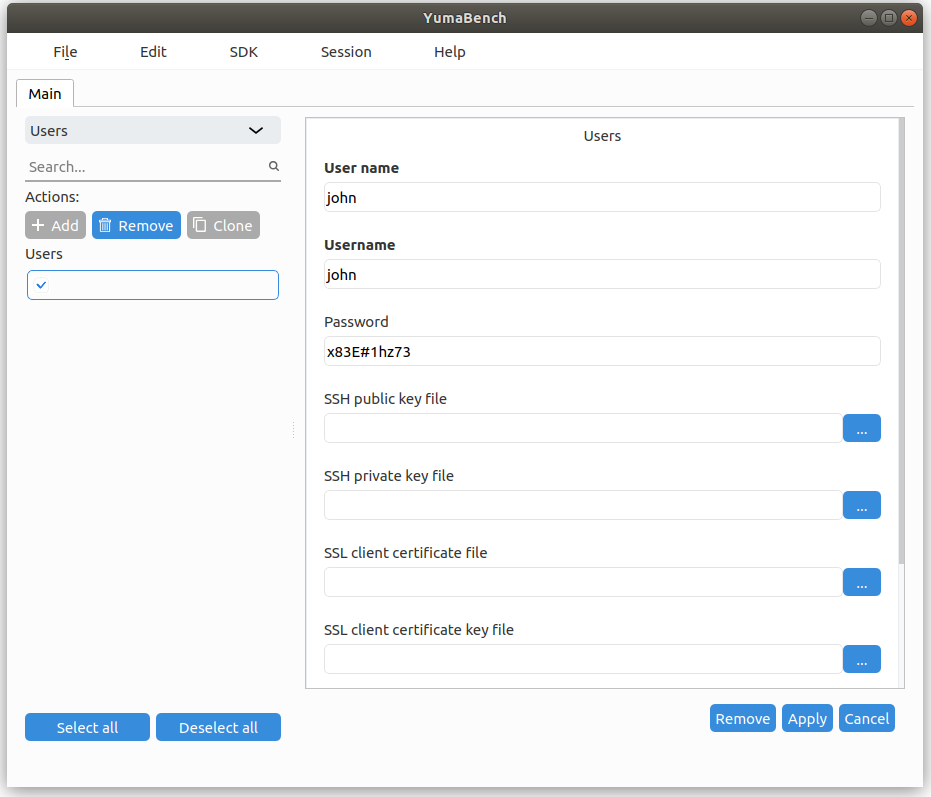931x797 pixels.
Task: Open the Users category dropdown
Action: [153, 131]
